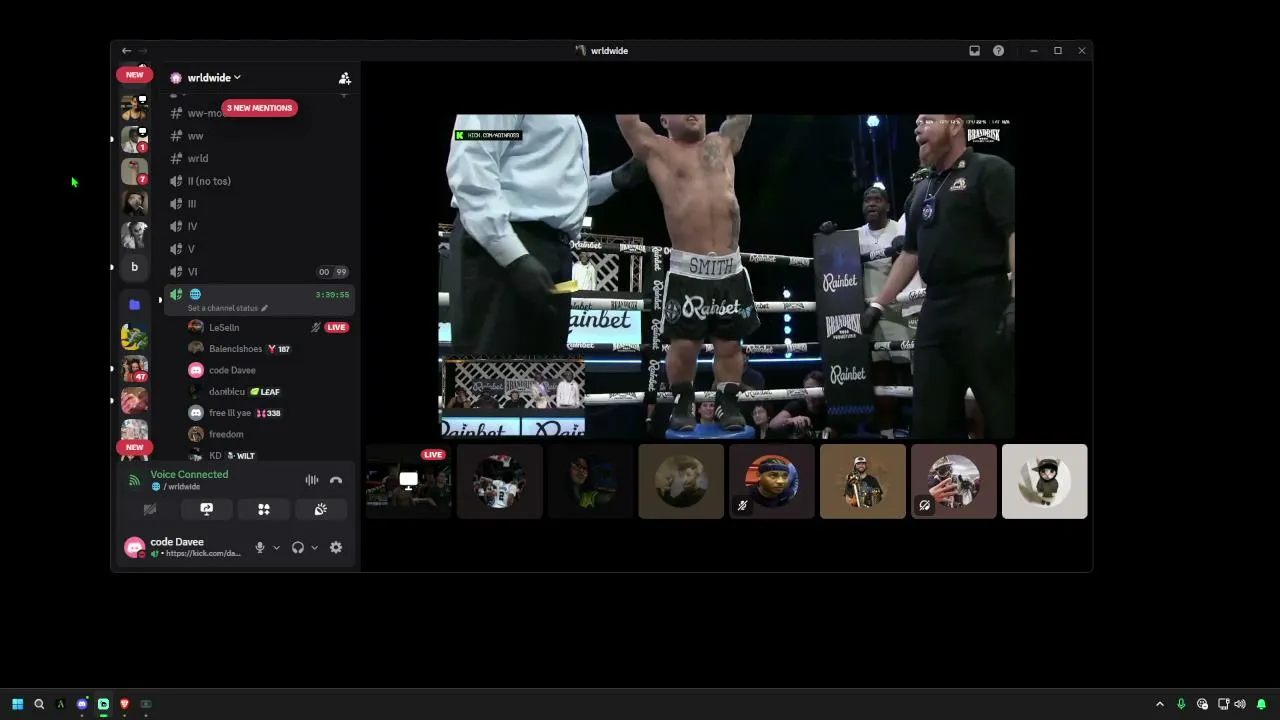This screenshot has width=1280, height=720.
Task: Select the deafened participant tile
Action: click(x=953, y=481)
